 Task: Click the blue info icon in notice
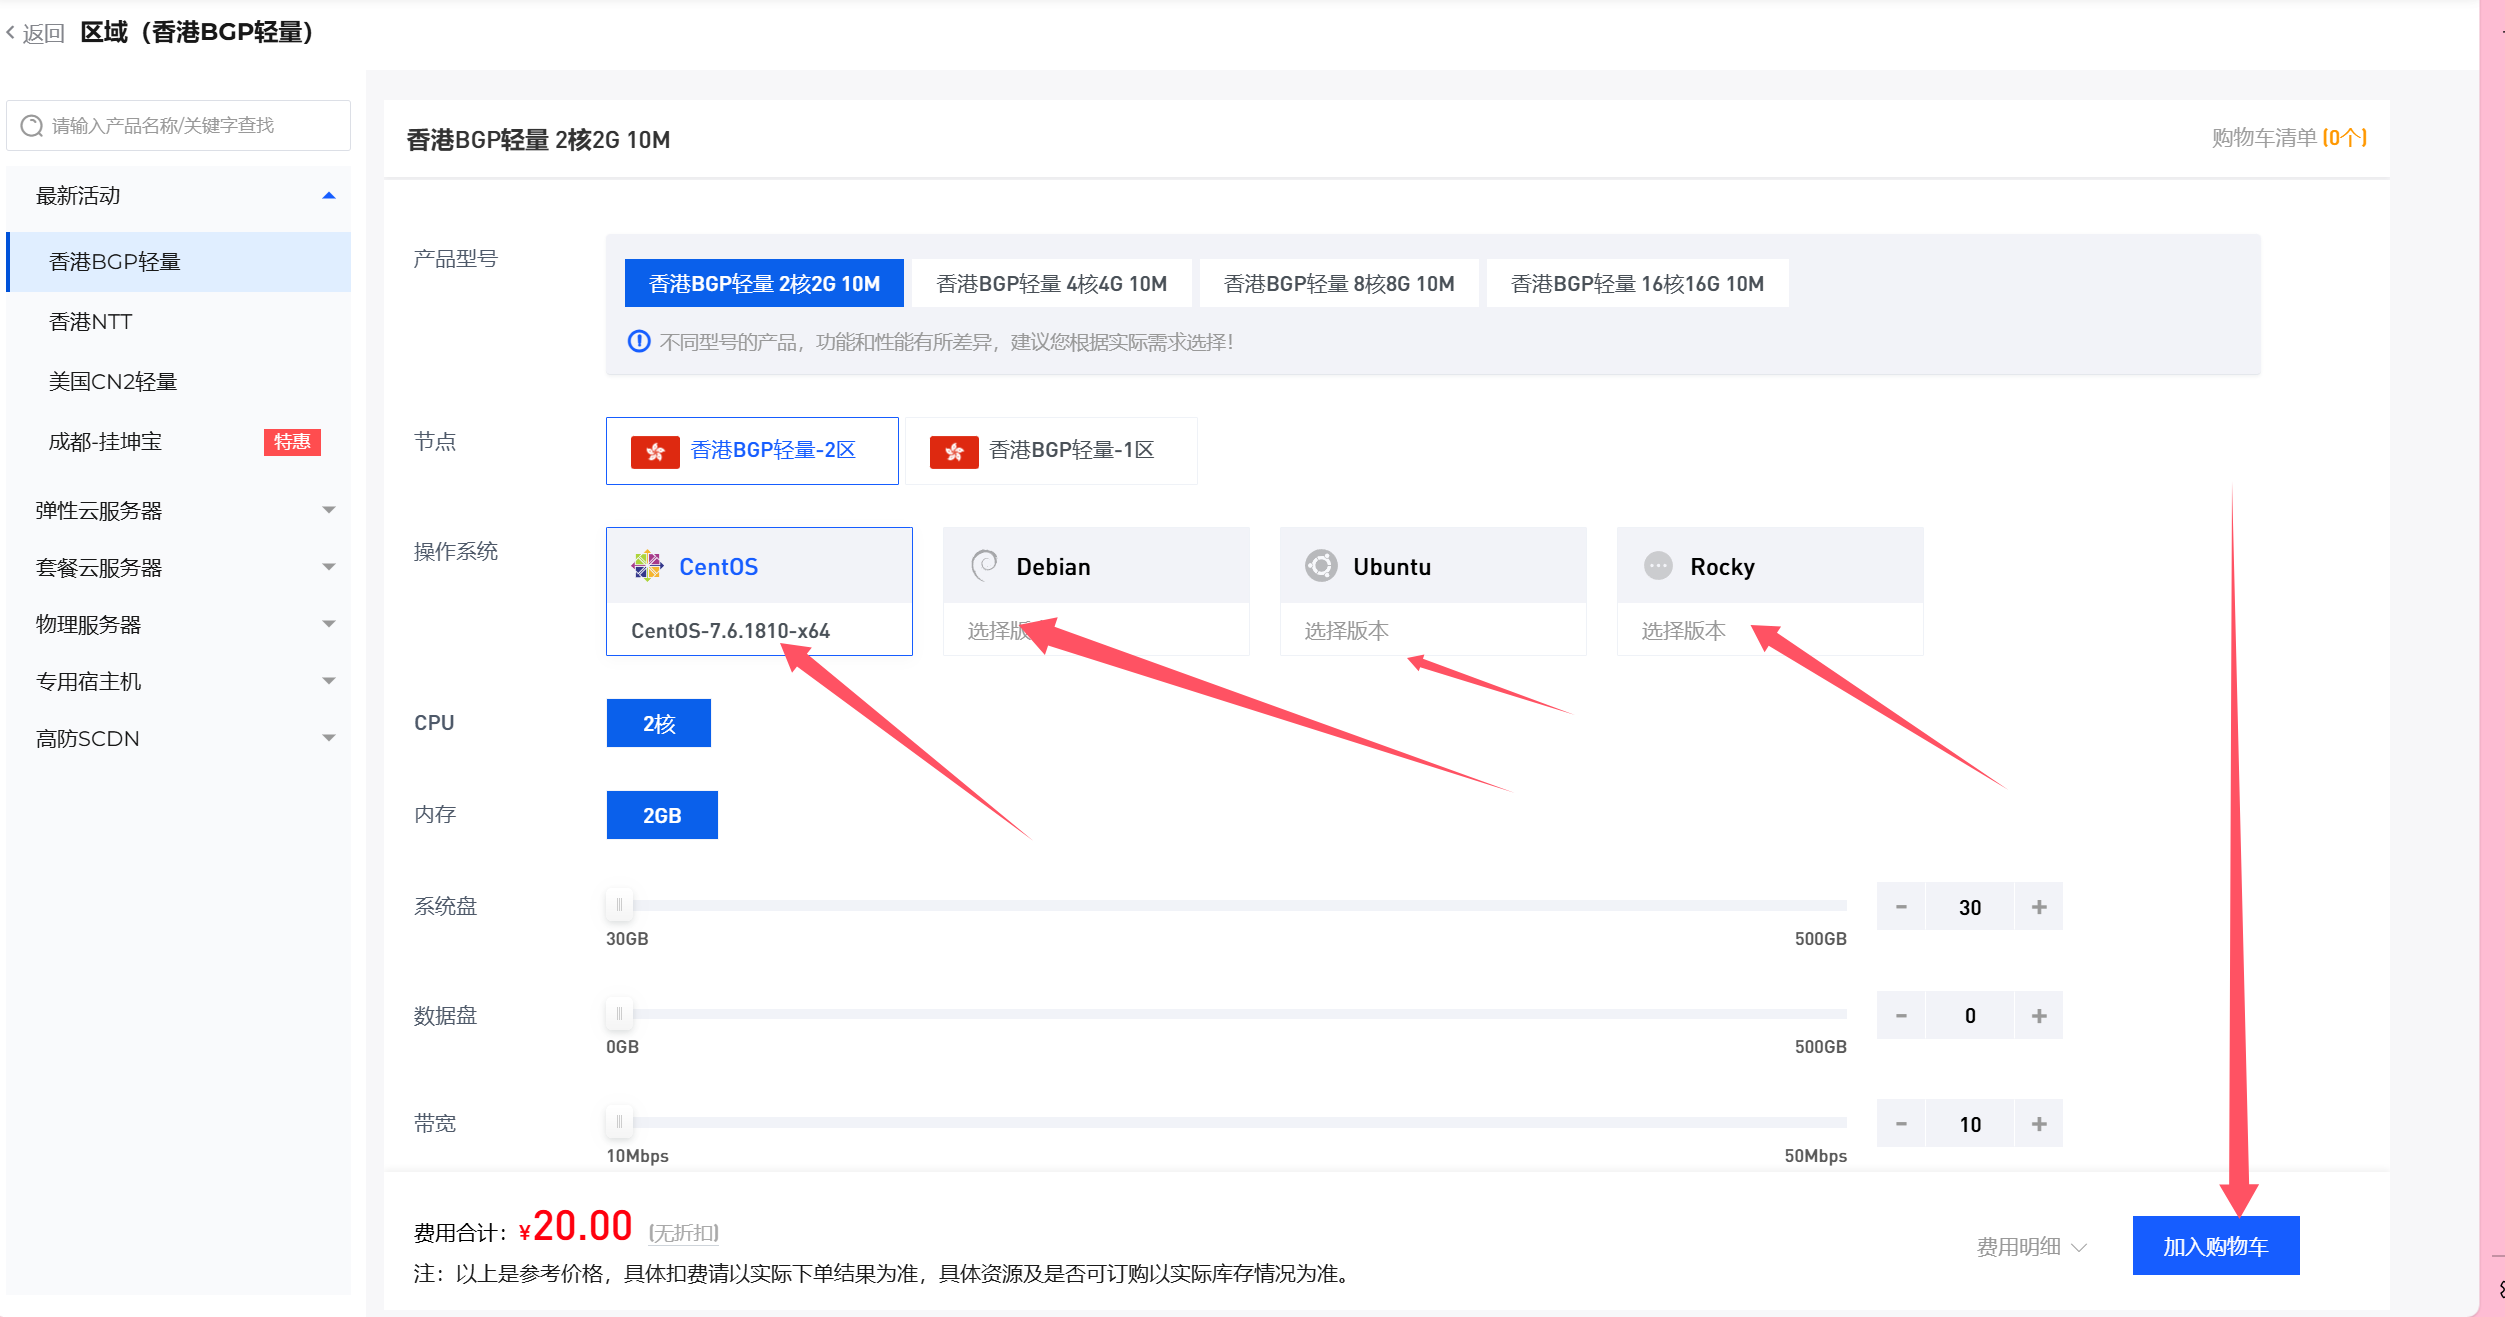coord(639,342)
